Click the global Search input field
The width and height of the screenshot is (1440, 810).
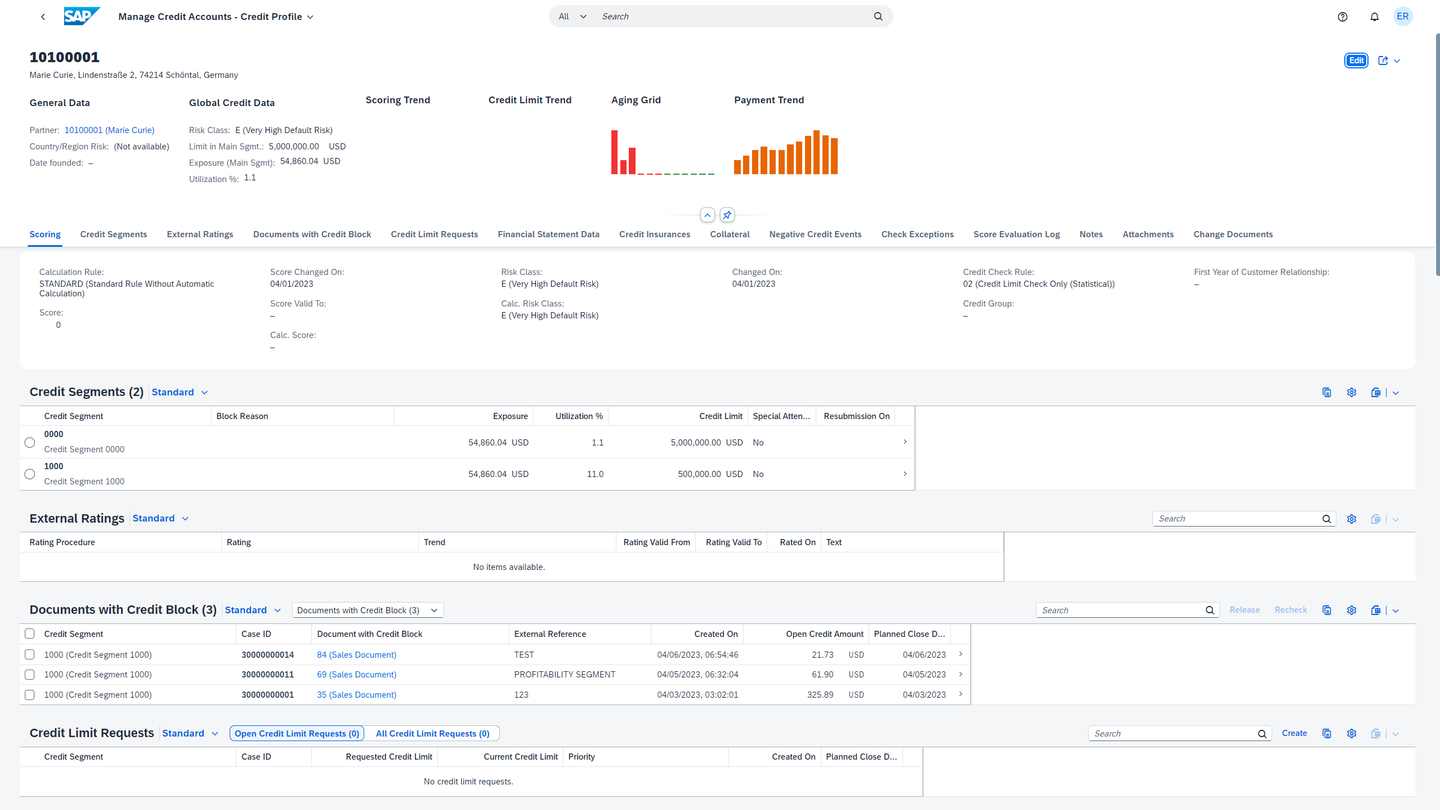[733, 17]
